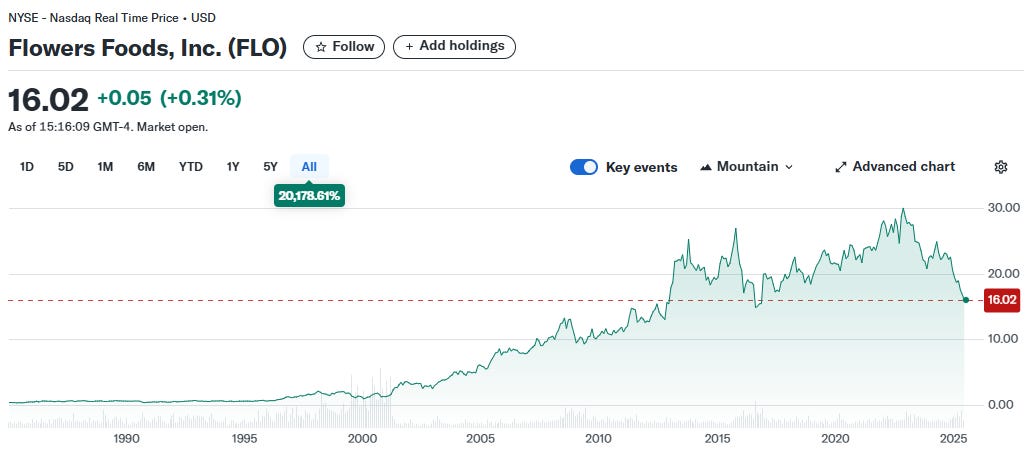Click the Add holdings button
This screenshot has width=1036, height=461.
click(454, 46)
